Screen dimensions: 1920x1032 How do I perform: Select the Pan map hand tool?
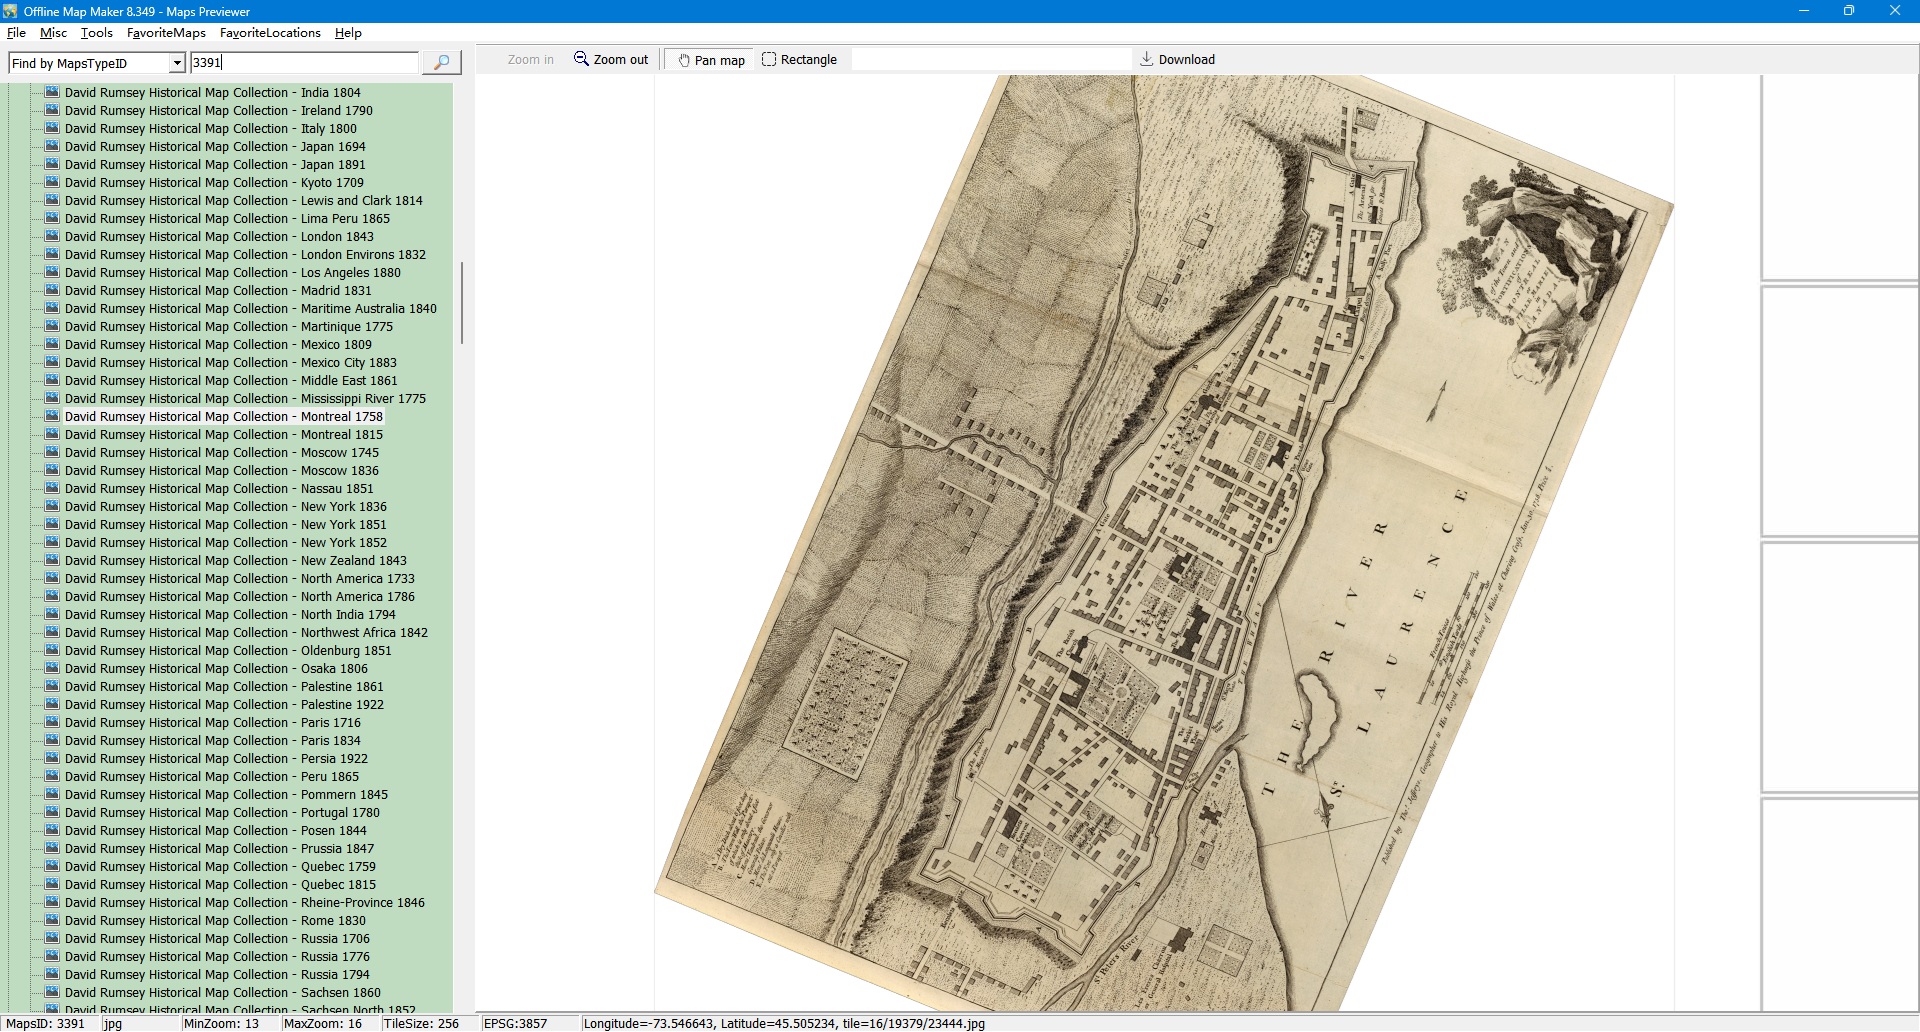coord(711,60)
